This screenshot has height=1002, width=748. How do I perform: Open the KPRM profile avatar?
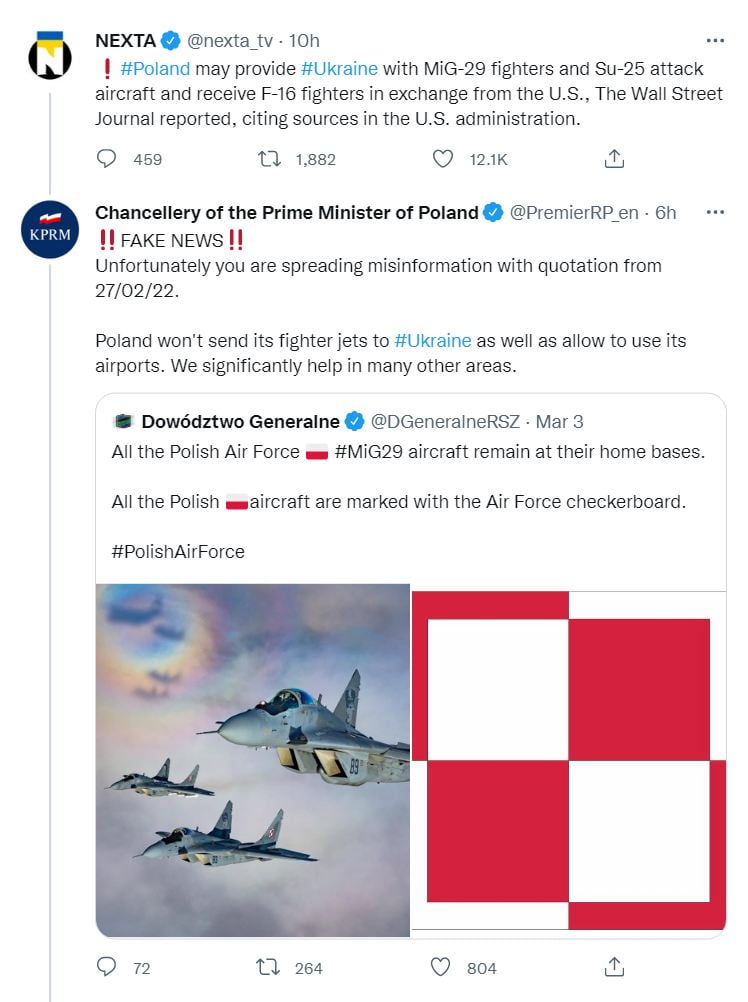click(49, 229)
